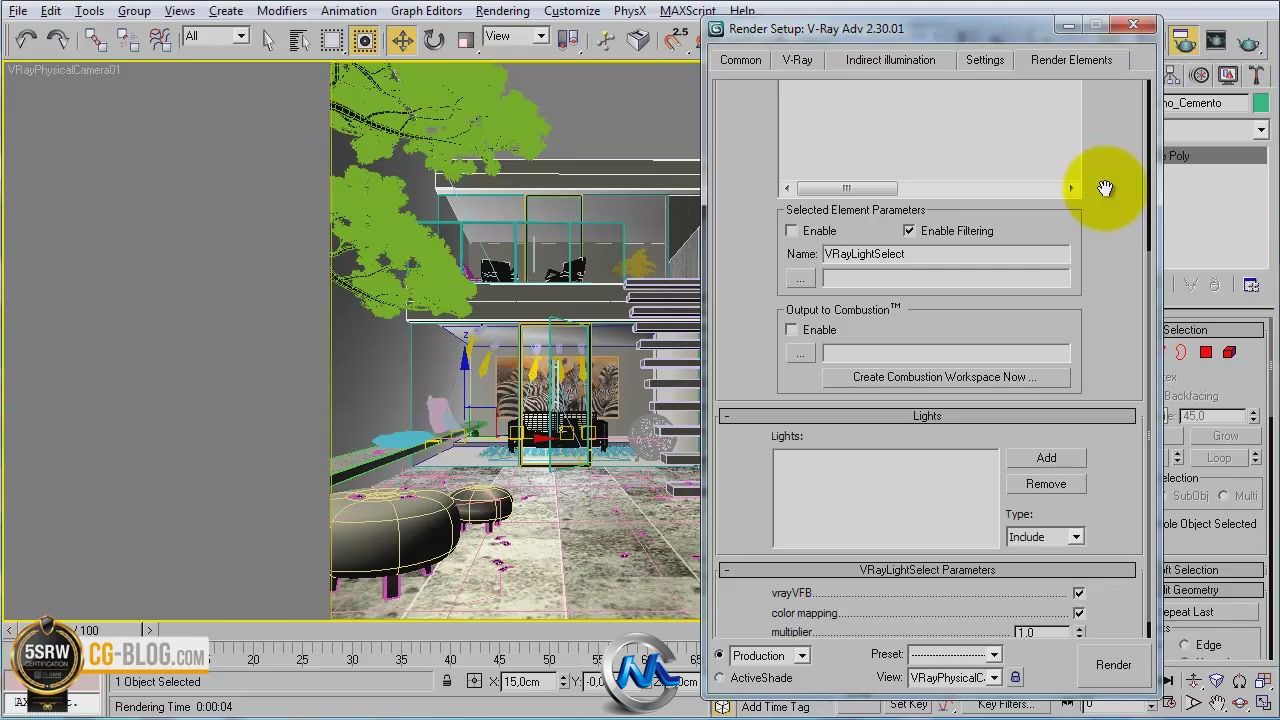Uncheck the color mapping checkbox
The height and width of the screenshot is (720, 1280).
[1079, 613]
